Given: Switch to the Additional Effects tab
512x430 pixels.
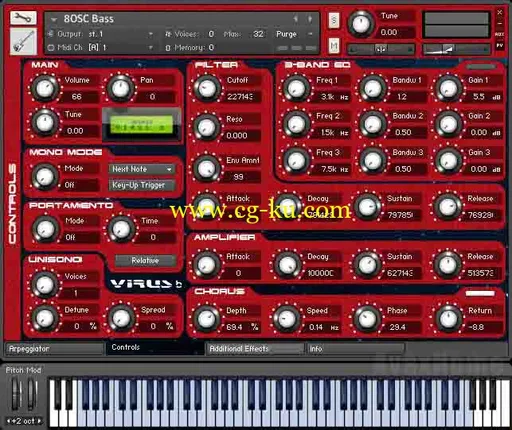Looking at the screenshot, I should 255,349.
